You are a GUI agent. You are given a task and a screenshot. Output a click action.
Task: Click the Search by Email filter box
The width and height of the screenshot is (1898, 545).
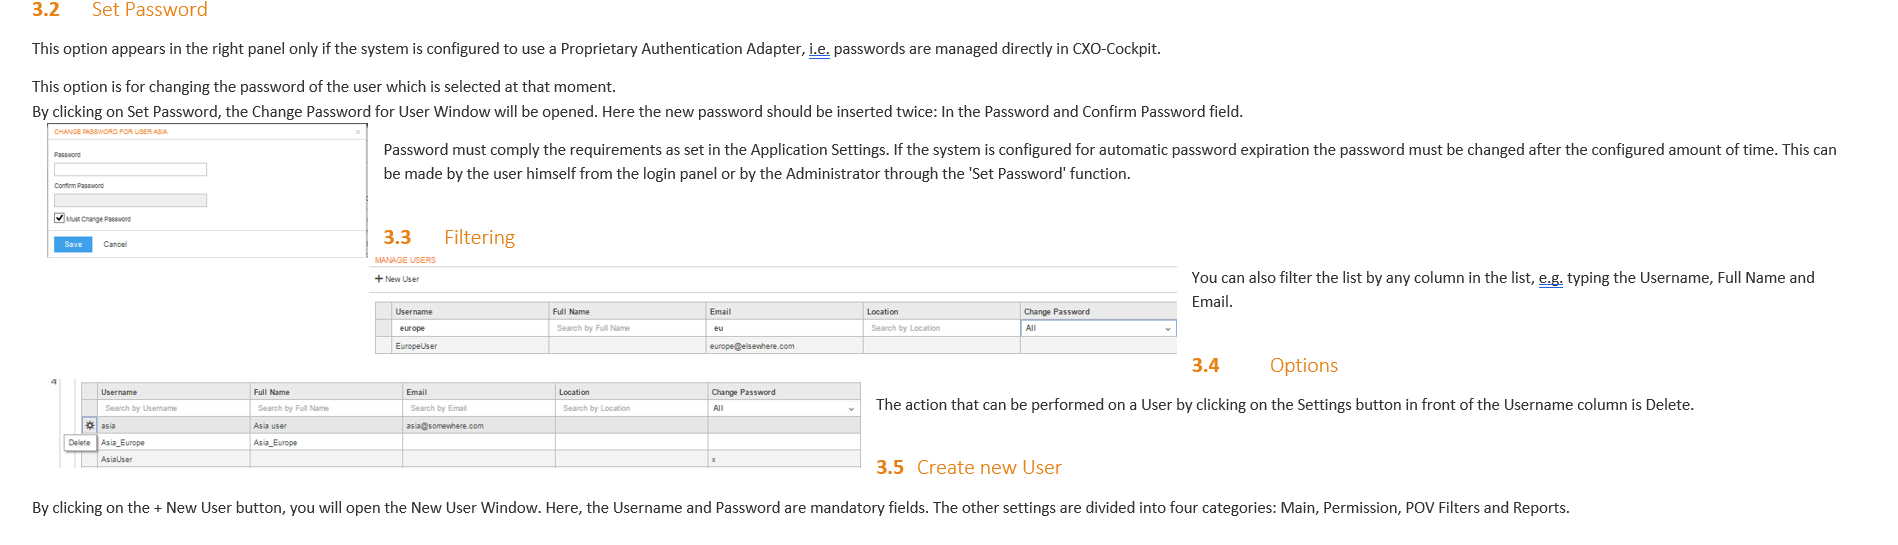(x=479, y=408)
